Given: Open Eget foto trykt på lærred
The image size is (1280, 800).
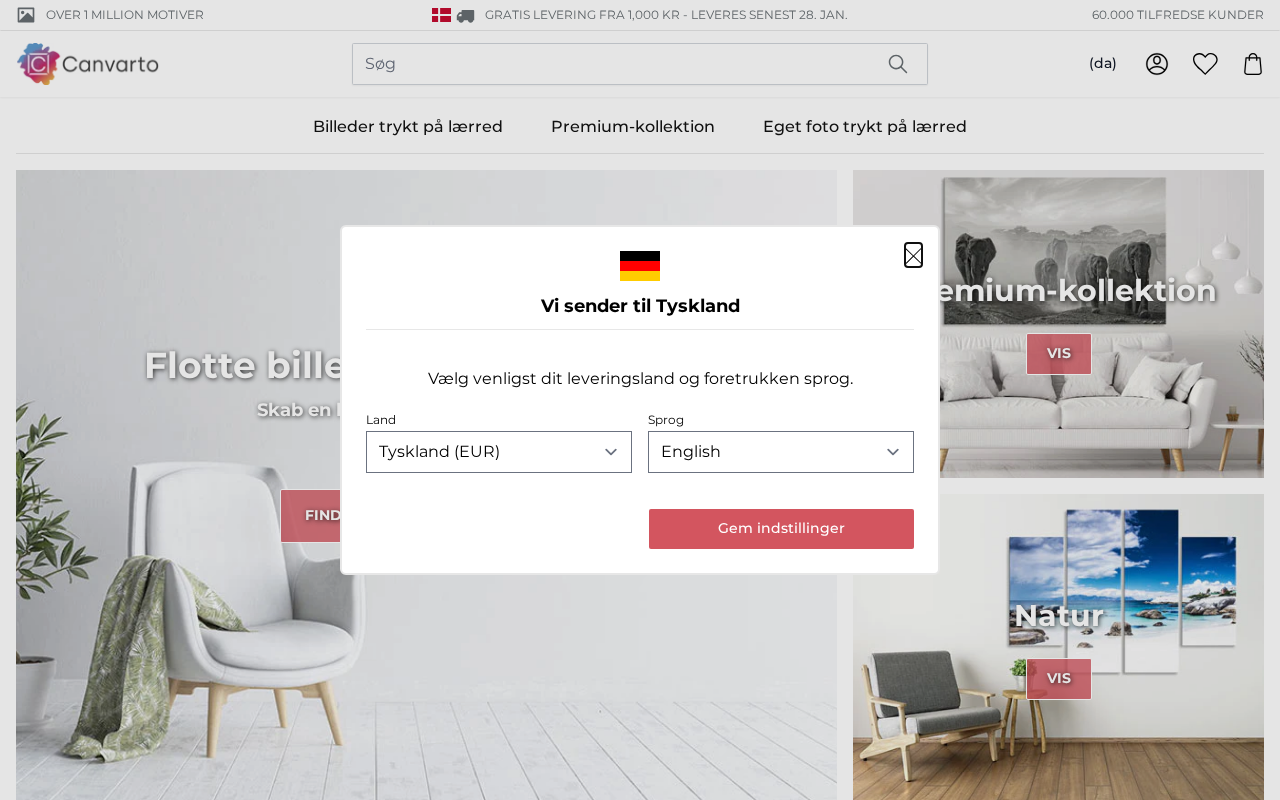Looking at the screenshot, I should tap(865, 127).
